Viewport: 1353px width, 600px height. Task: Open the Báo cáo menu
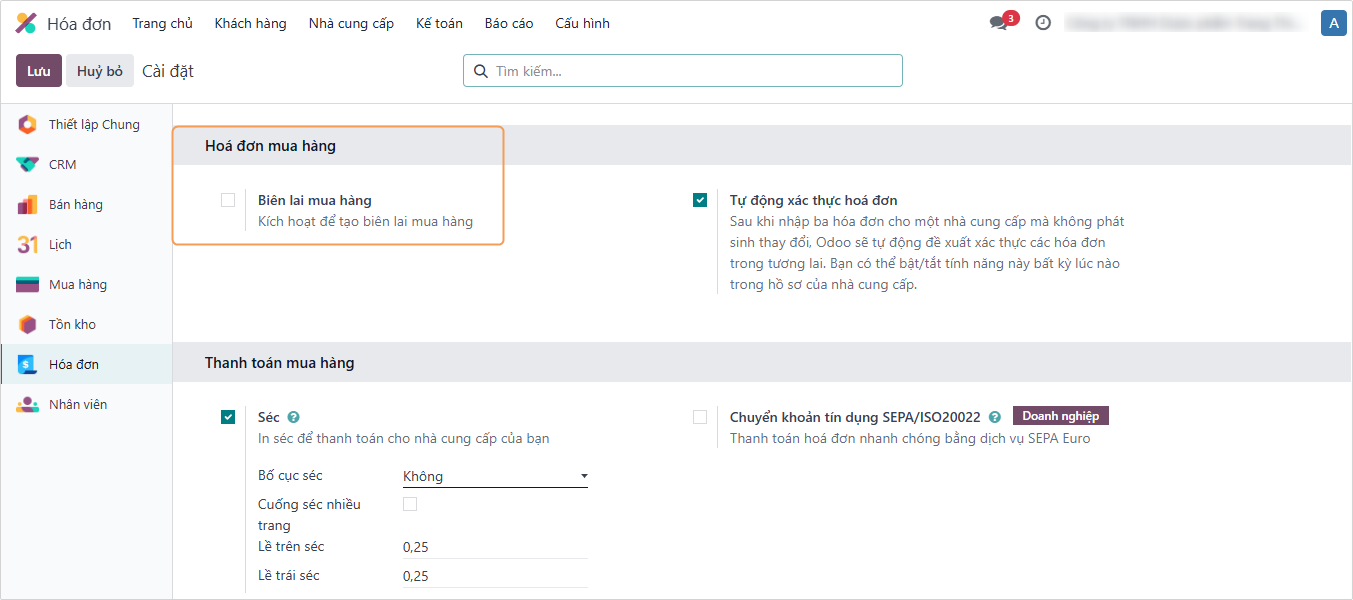(509, 23)
